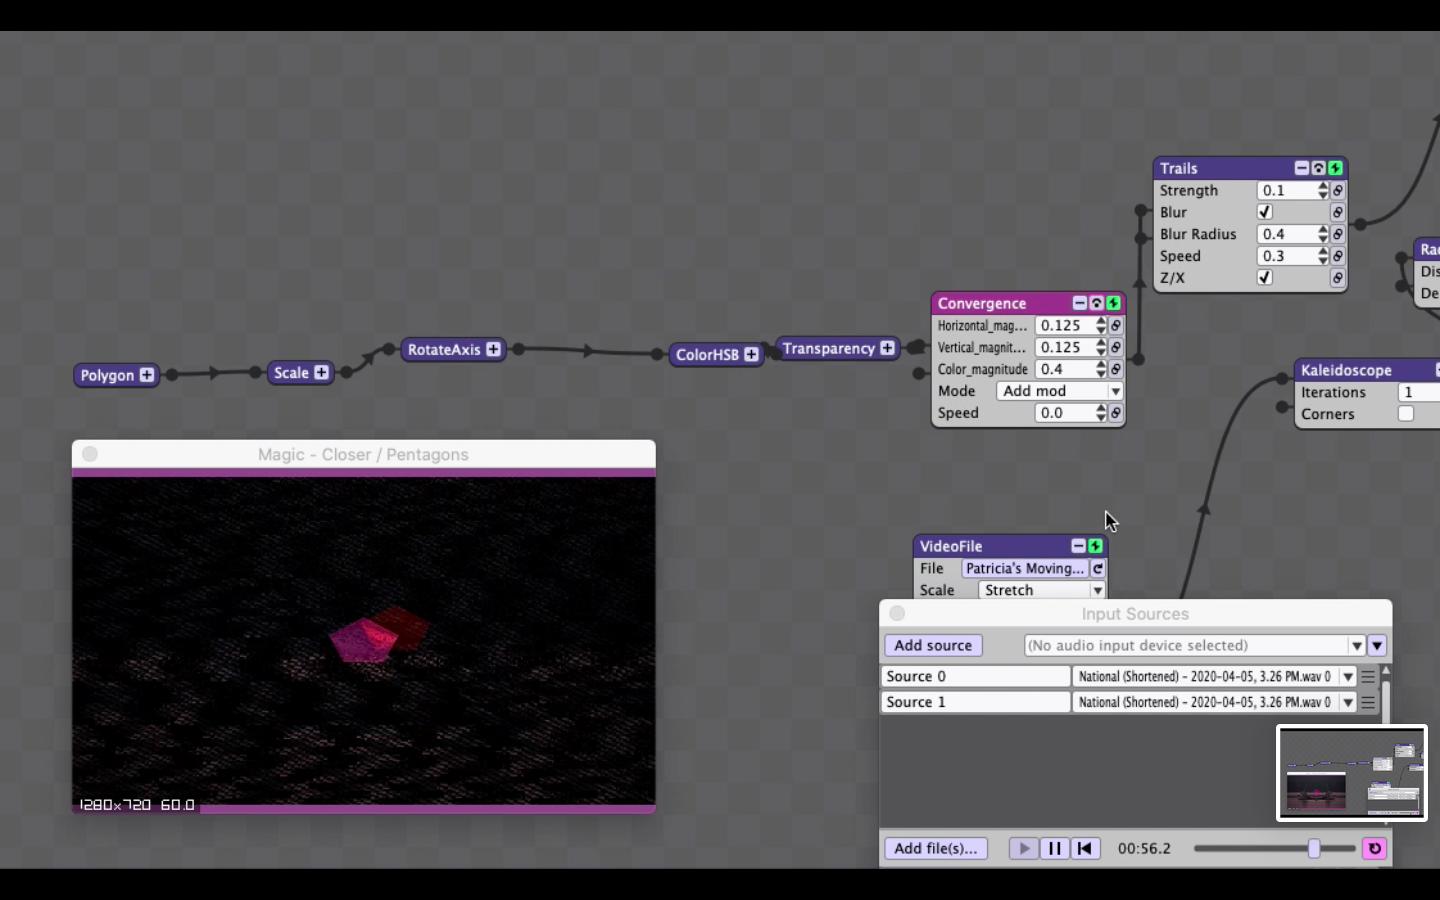
Task: Click link icon beside Convergence Speed
Action: coord(1116,413)
